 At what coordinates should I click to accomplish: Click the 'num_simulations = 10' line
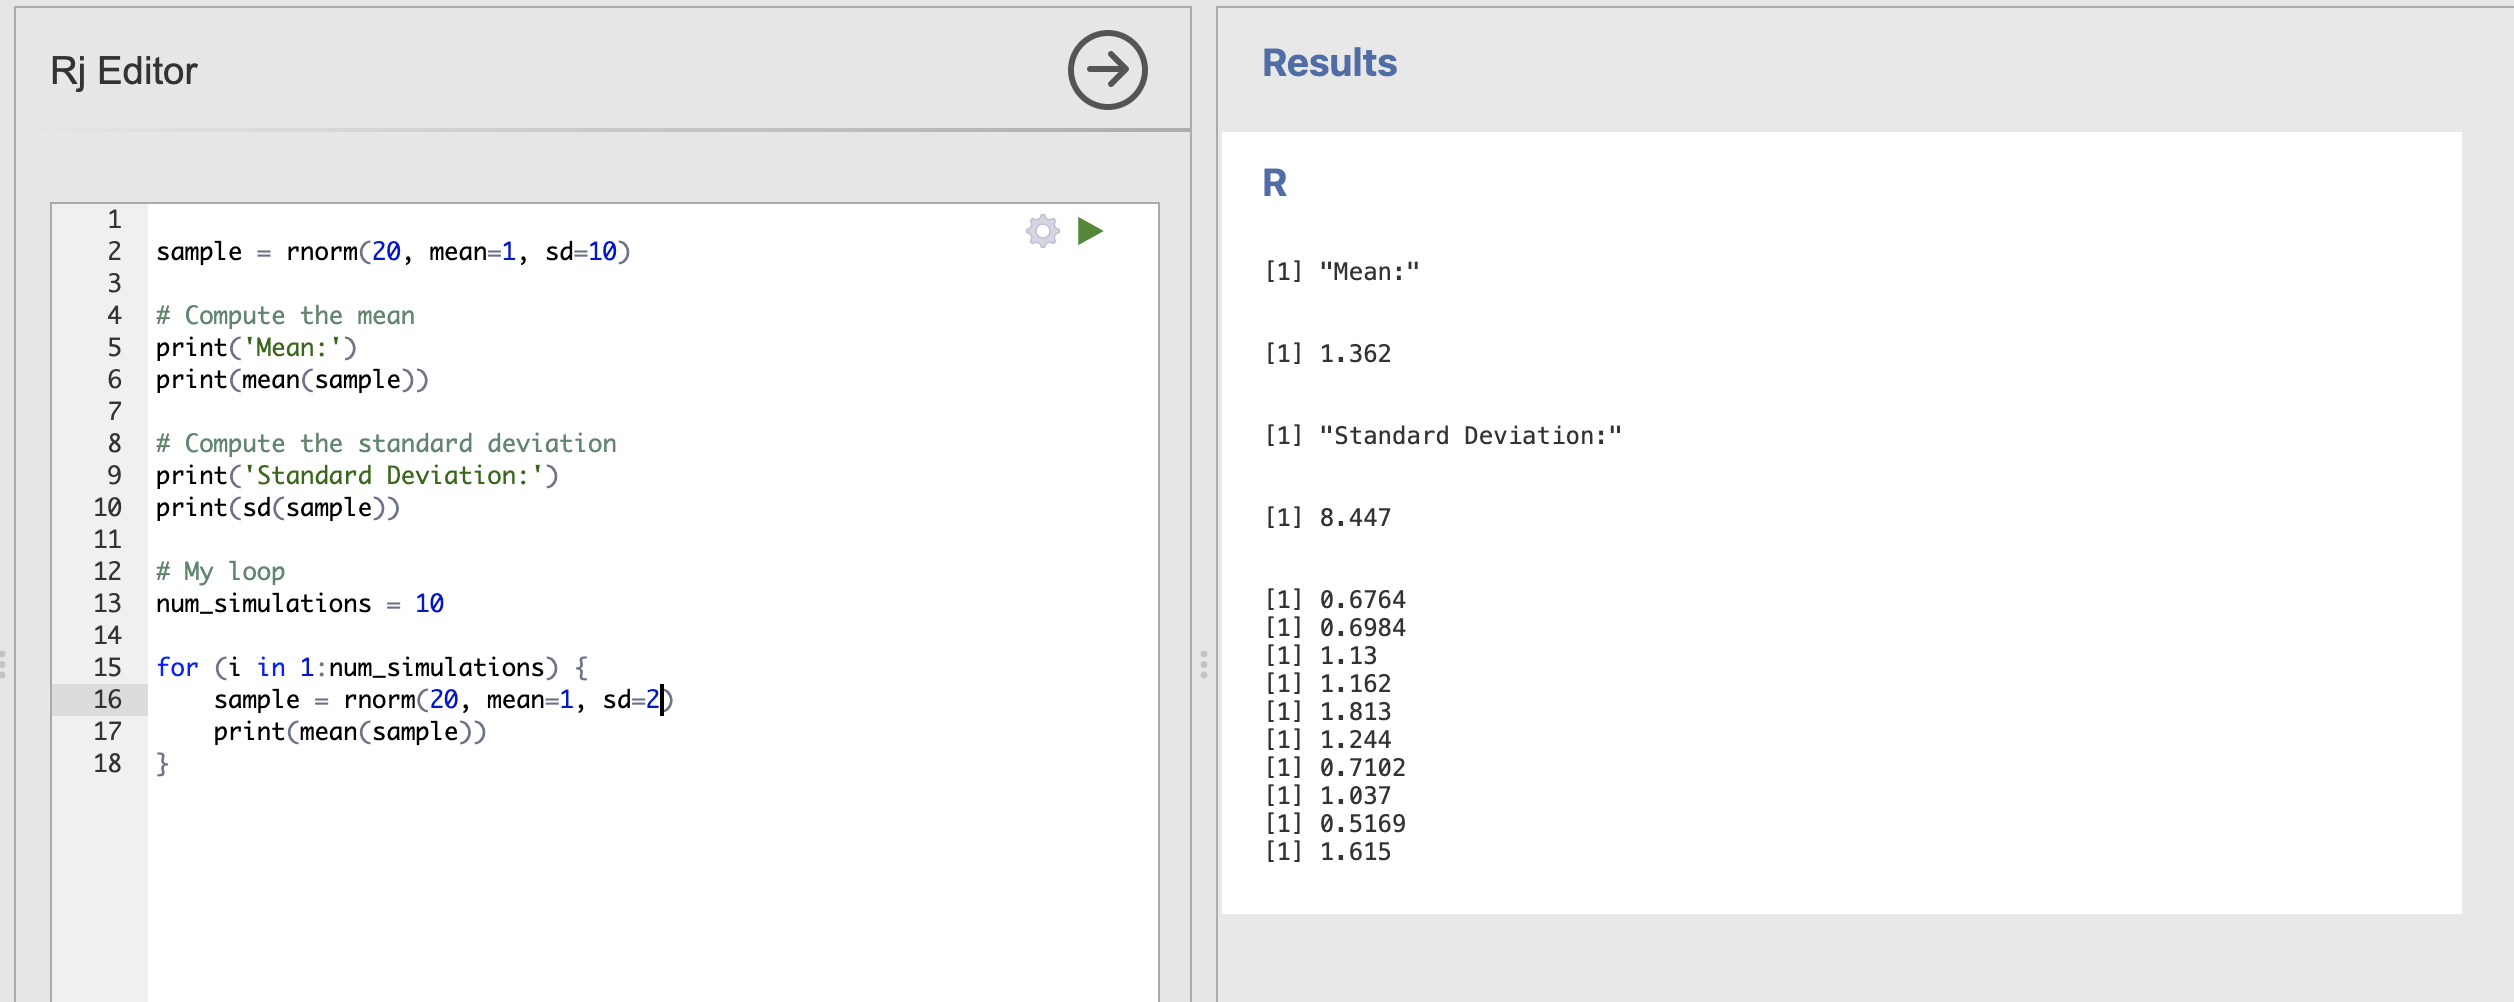[x=300, y=604]
